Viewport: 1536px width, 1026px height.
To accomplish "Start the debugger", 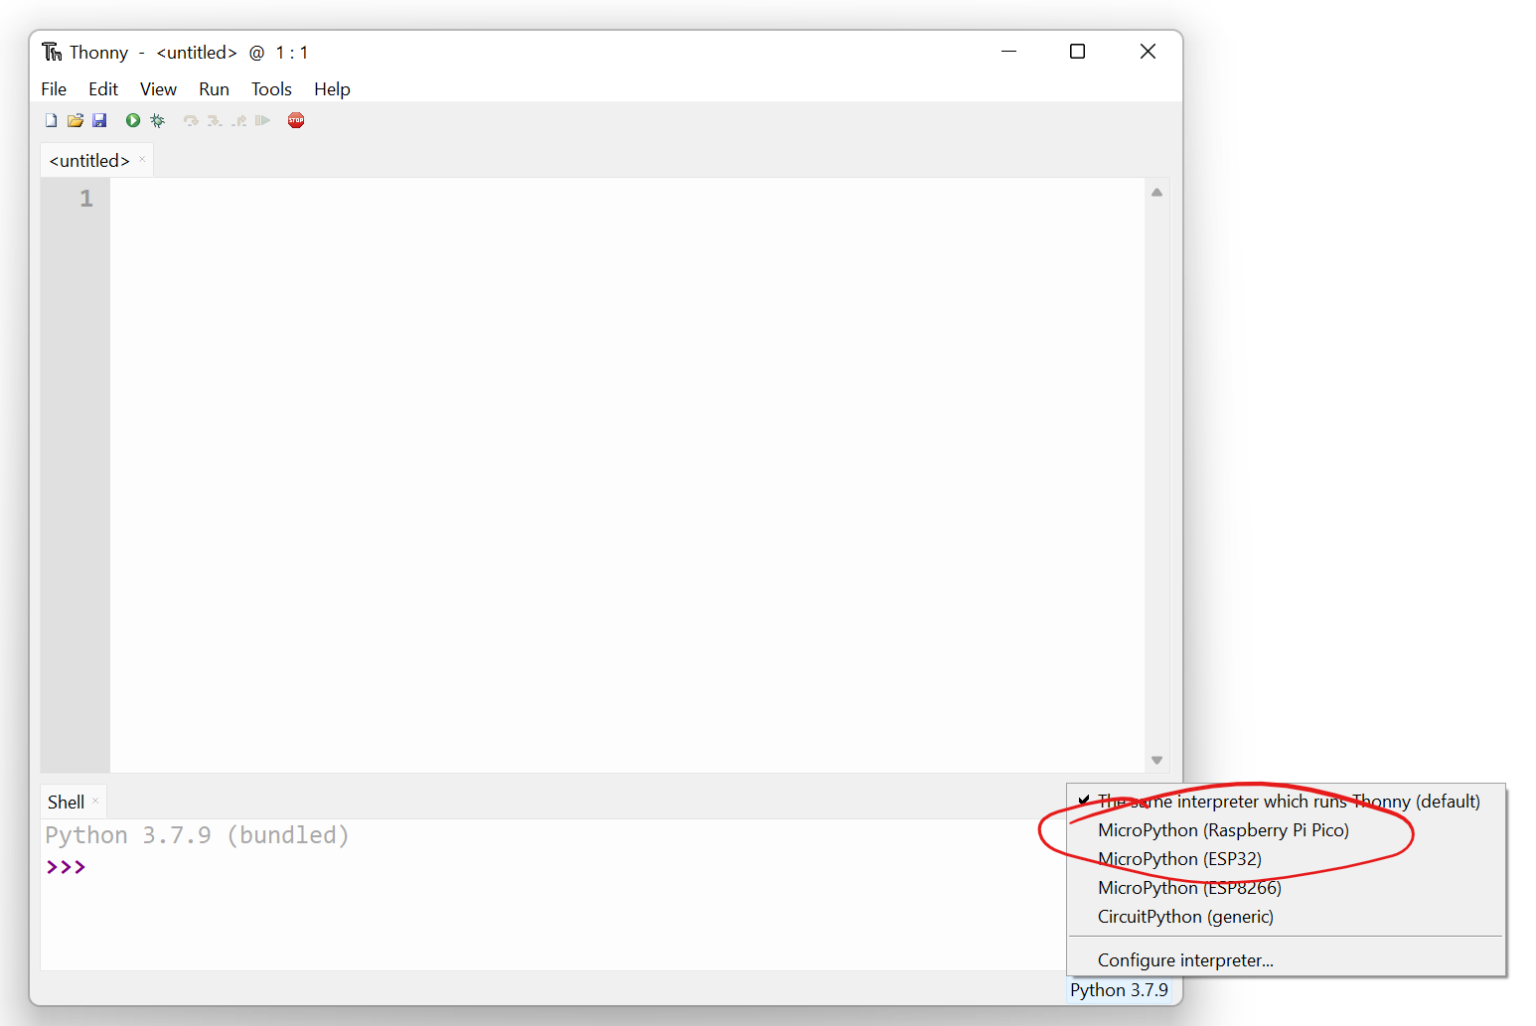I will pyautogui.click(x=157, y=120).
